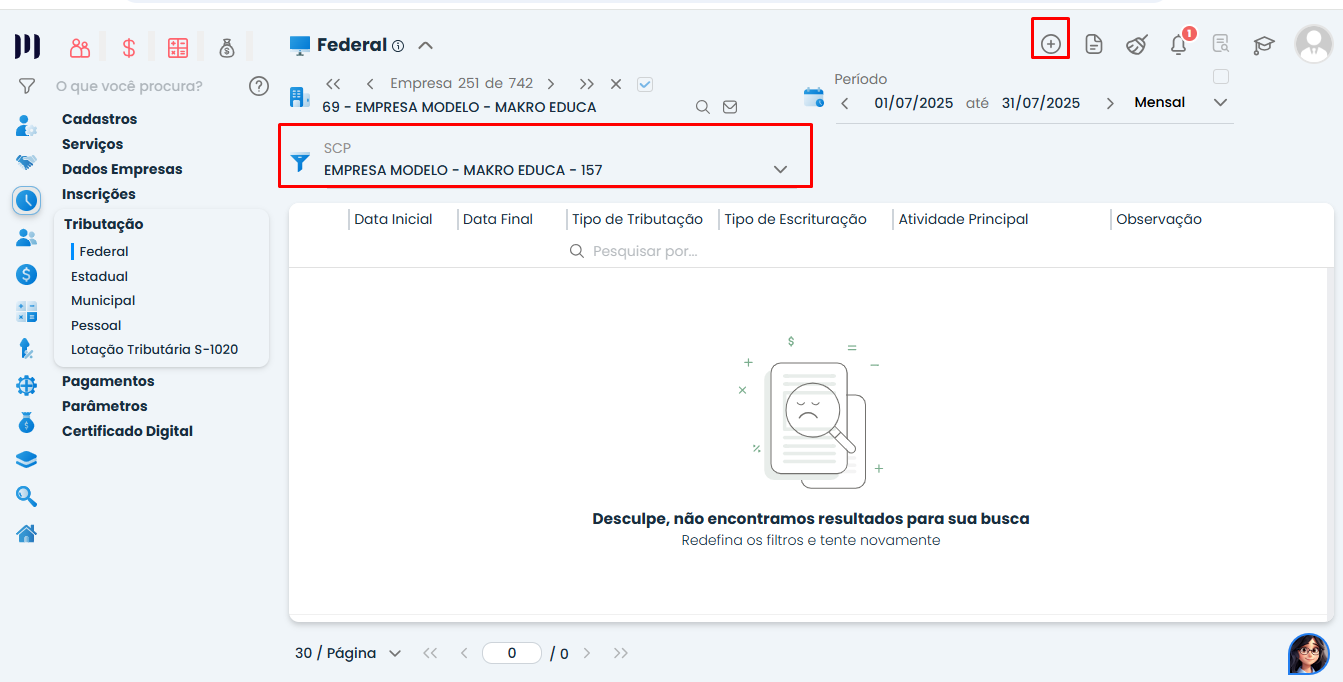Open the red calculator module icon
1343x682 pixels.
[x=178, y=47]
